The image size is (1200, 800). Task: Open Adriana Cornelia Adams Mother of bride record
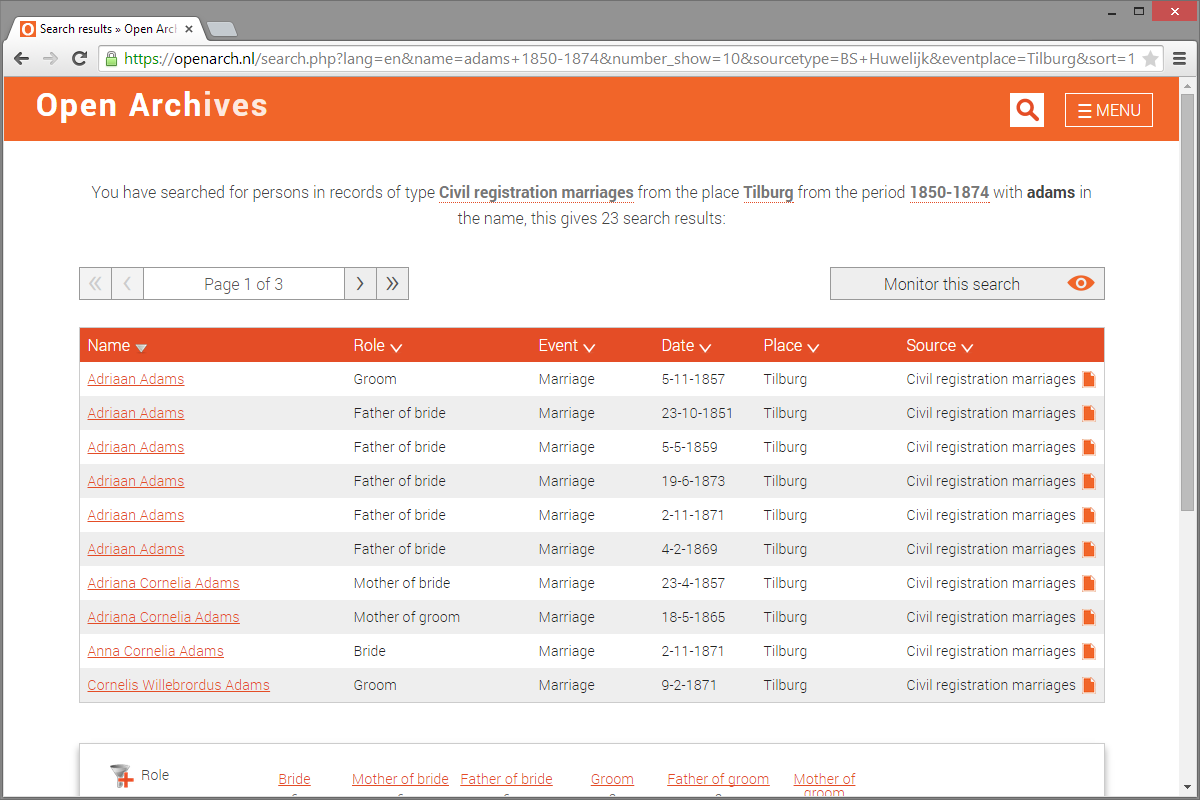coord(163,583)
